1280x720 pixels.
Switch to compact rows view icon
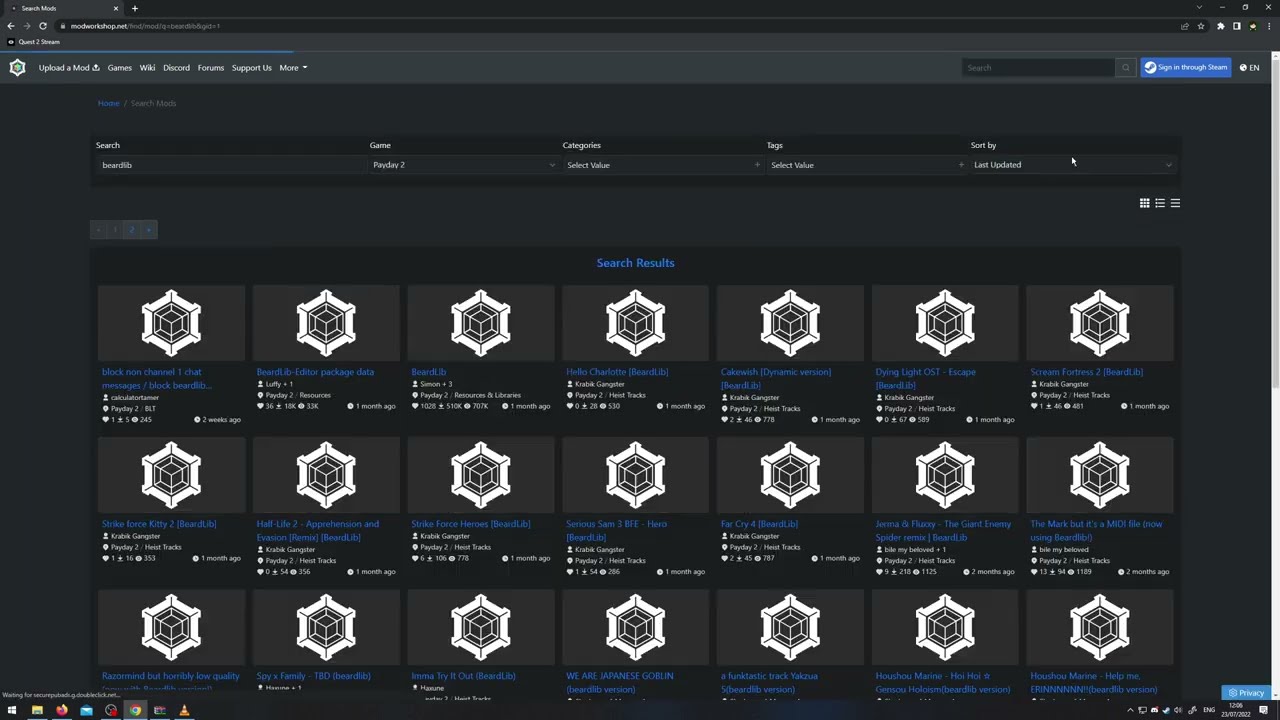(x=1175, y=203)
